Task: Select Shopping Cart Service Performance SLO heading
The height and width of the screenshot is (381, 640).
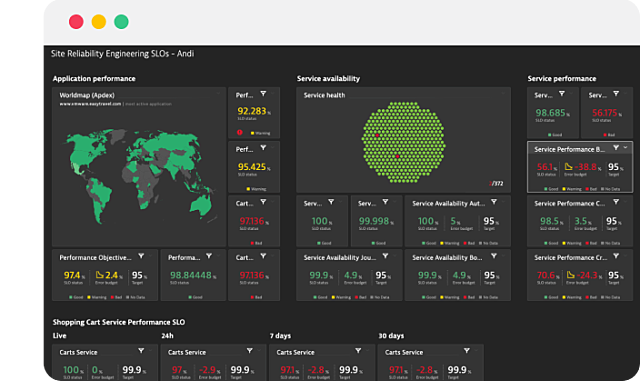Action: click(119, 322)
